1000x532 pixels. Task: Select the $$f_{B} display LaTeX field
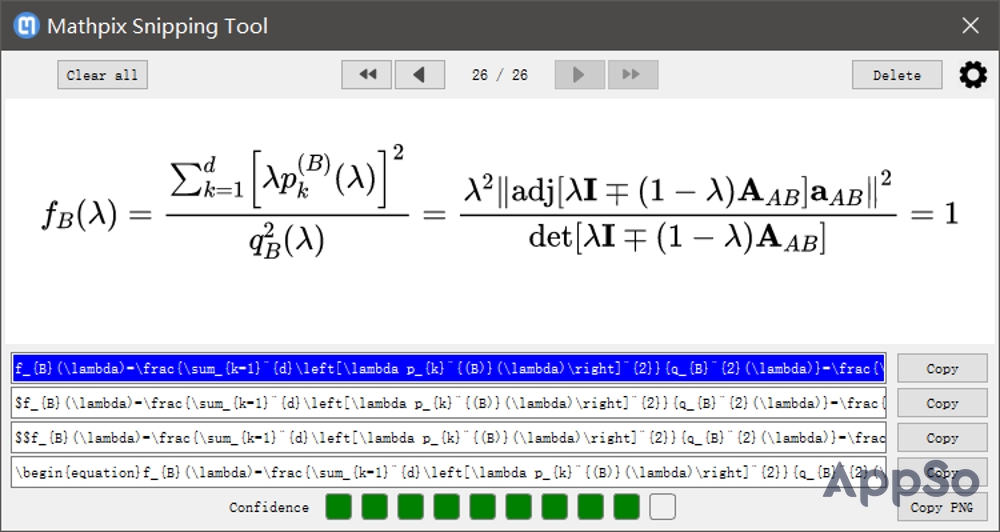(449, 438)
